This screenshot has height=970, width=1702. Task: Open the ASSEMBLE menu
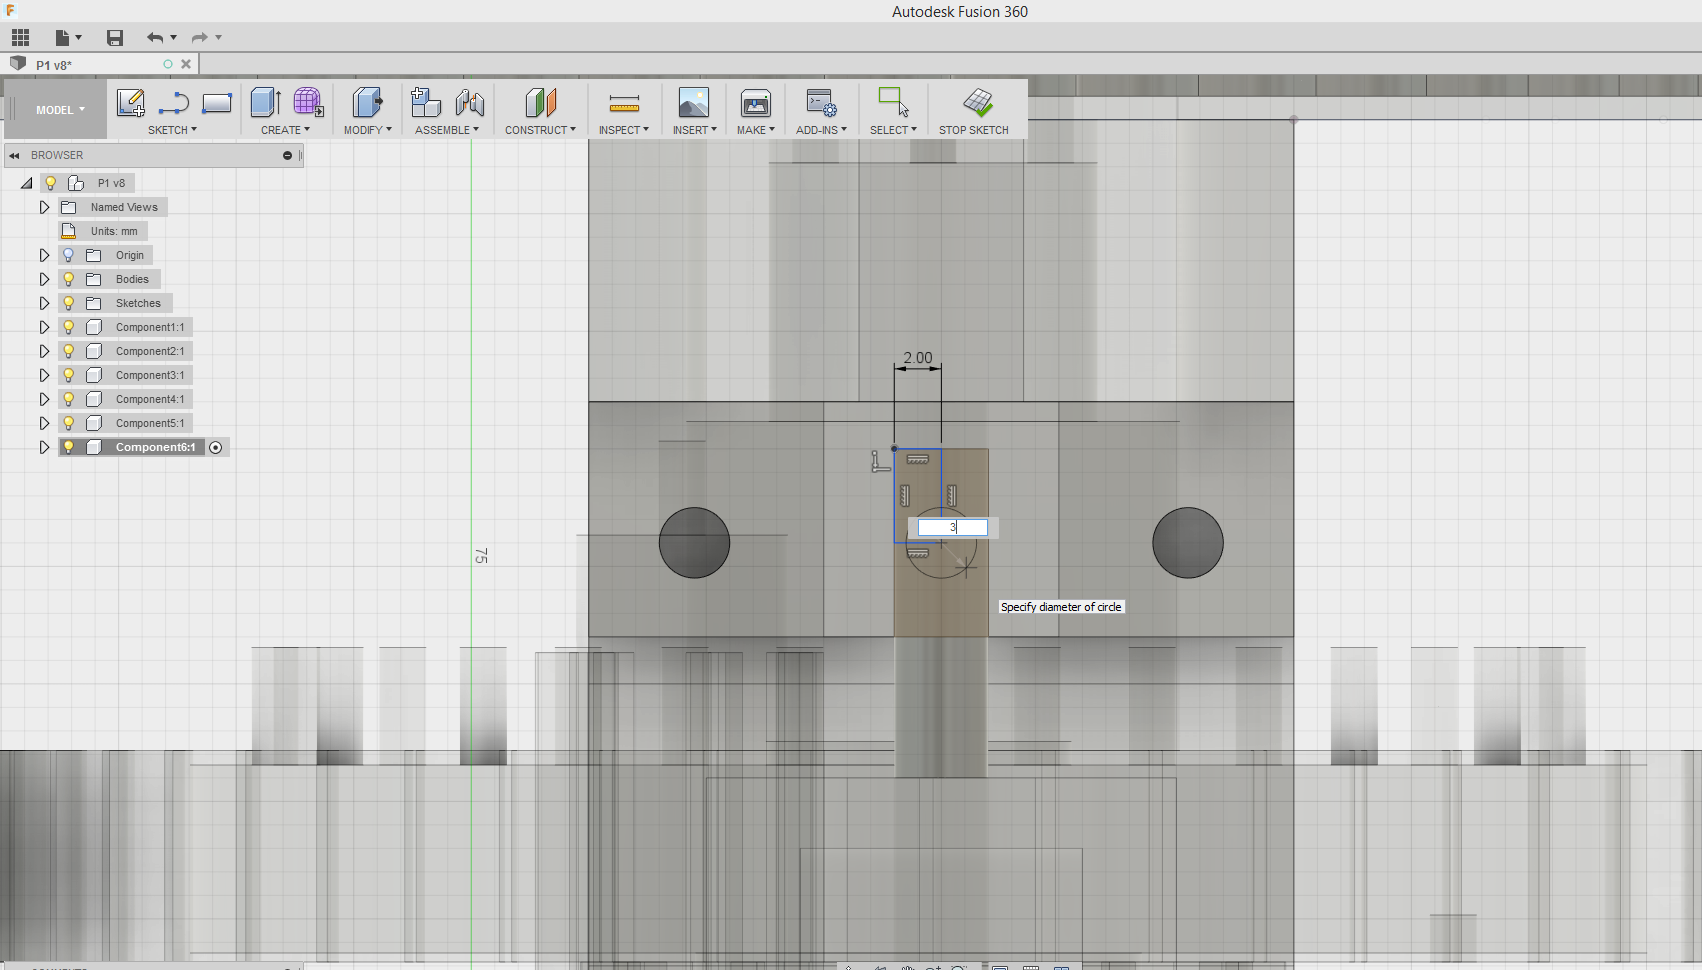(447, 130)
